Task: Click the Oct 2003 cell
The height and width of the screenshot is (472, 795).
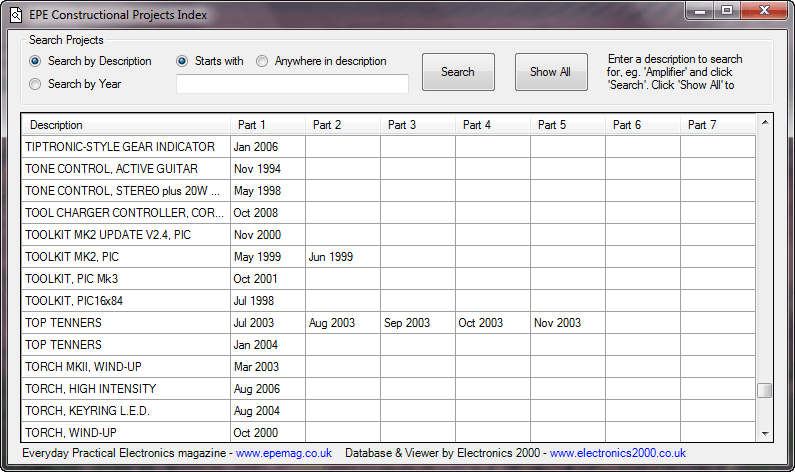Action: [x=493, y=323]
